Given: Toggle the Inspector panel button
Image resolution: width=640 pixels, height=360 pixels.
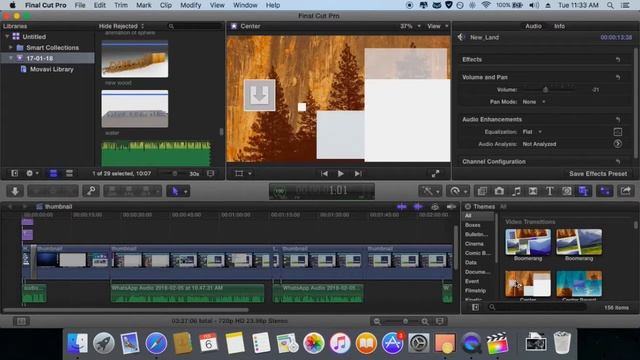Looking at the screenshot, I should point(605,191).
